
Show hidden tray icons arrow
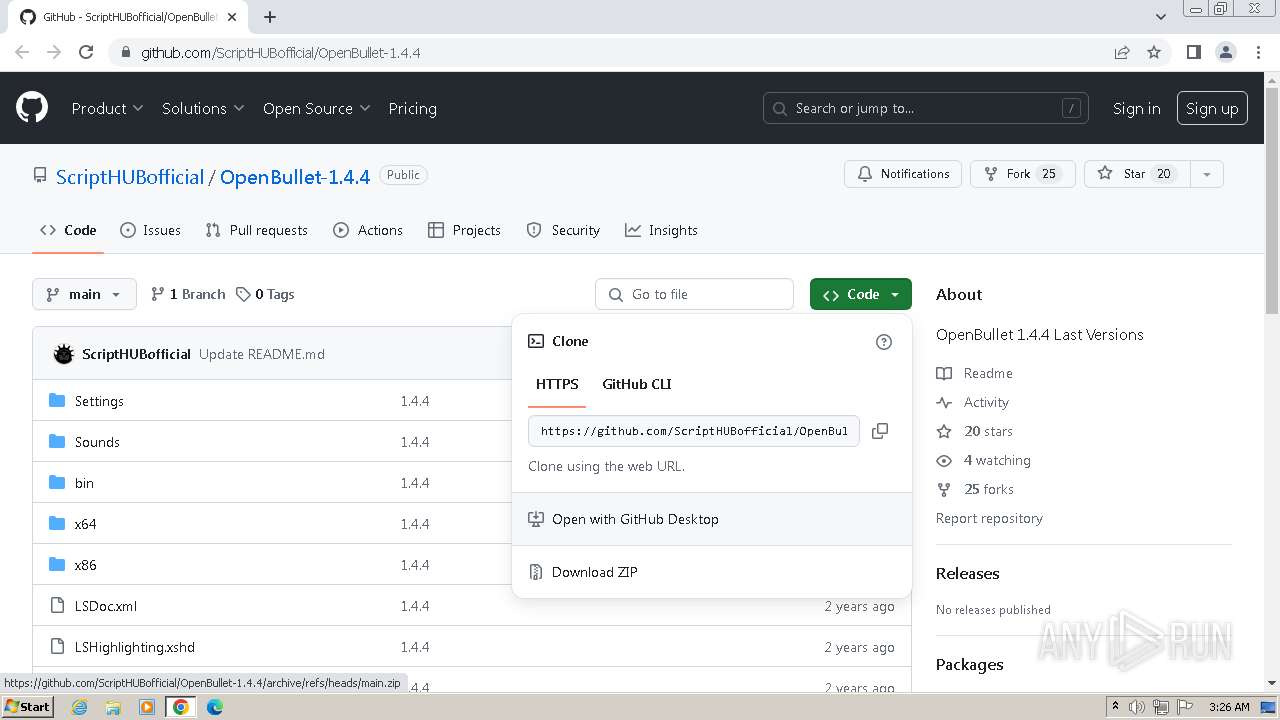click(1116, 707)
